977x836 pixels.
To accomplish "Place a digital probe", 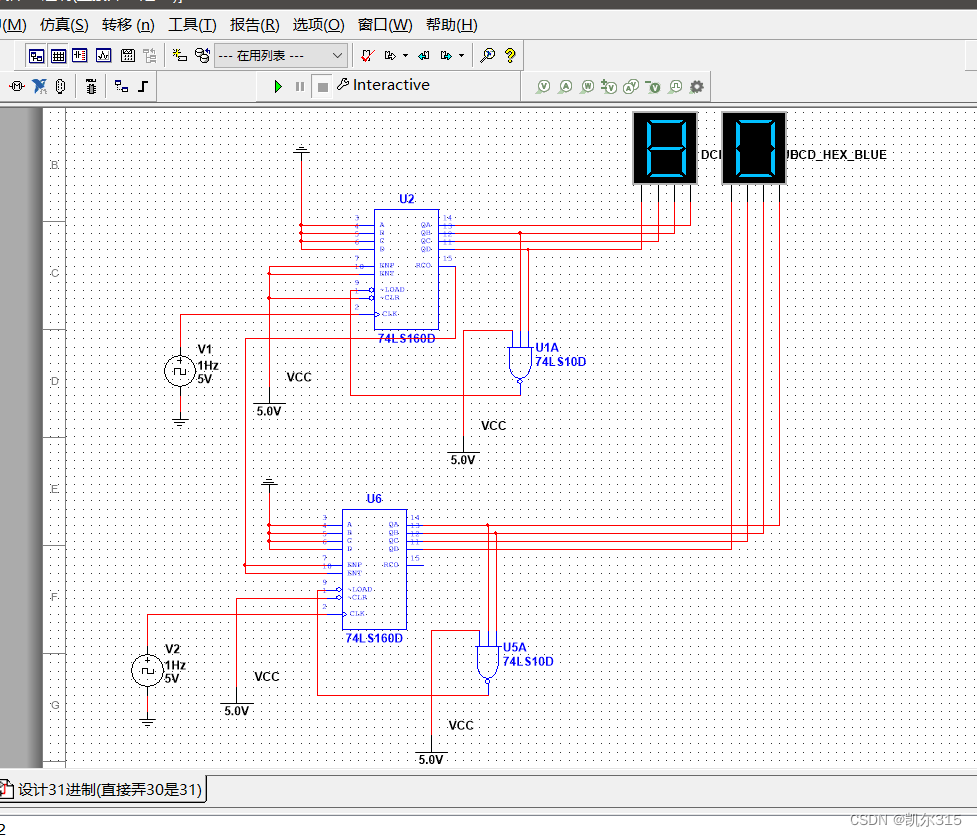I will click(675, 87).
